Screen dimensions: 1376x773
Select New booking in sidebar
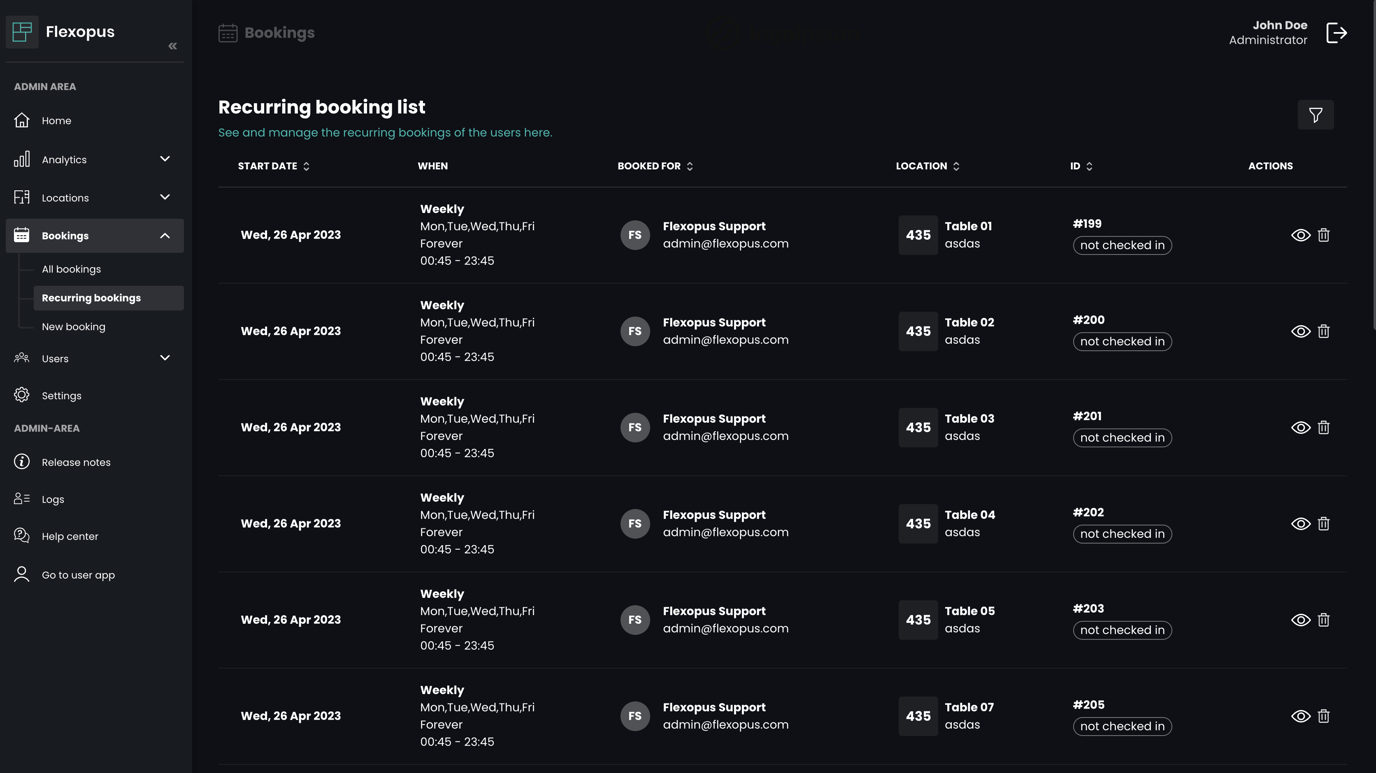tap(73, 327)
